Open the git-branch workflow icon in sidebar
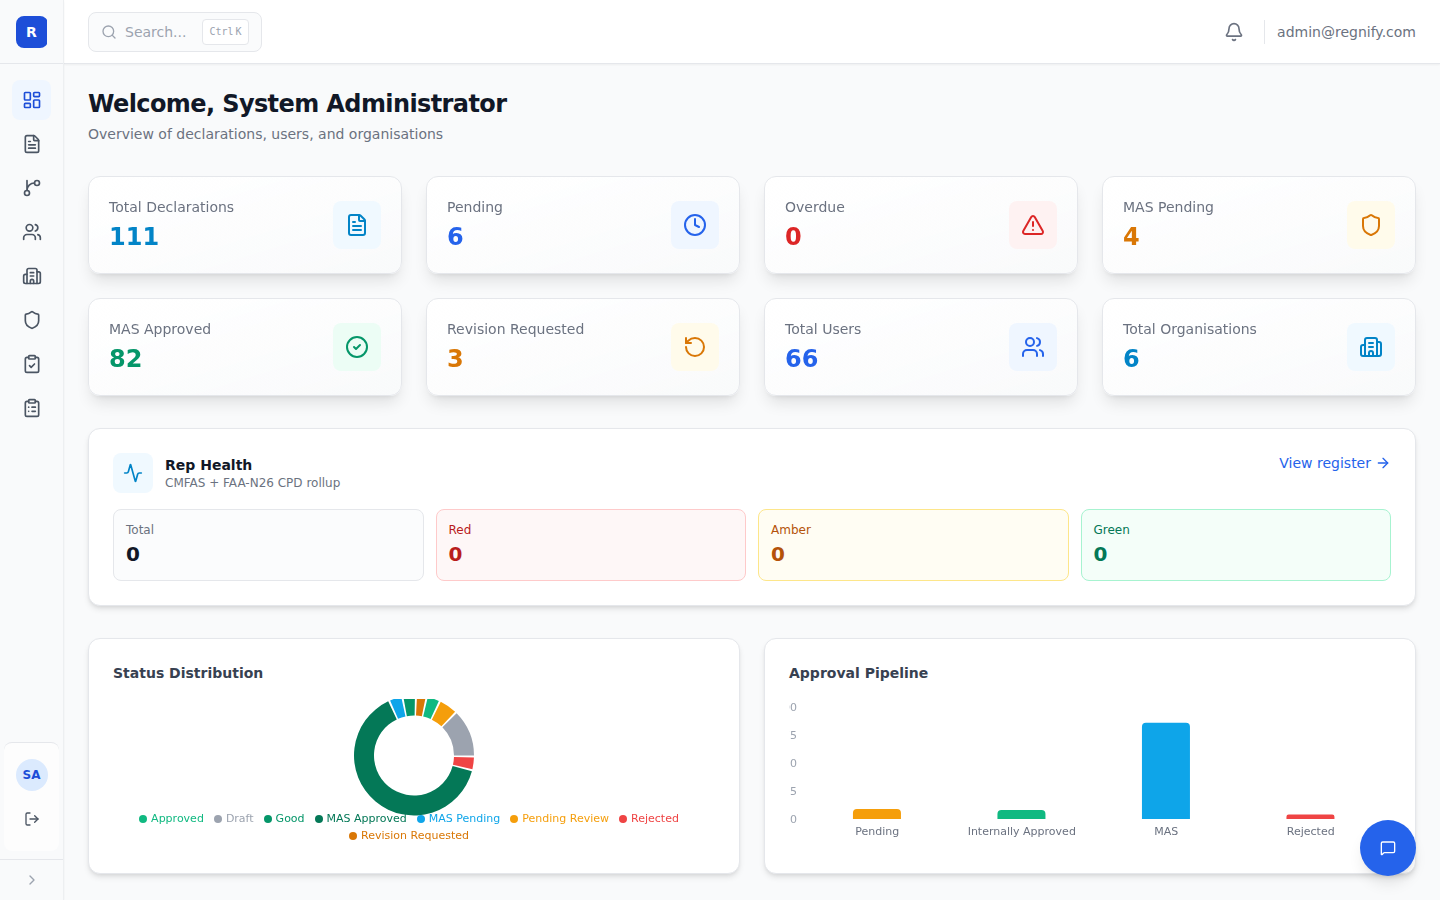 tap(32, 188)
